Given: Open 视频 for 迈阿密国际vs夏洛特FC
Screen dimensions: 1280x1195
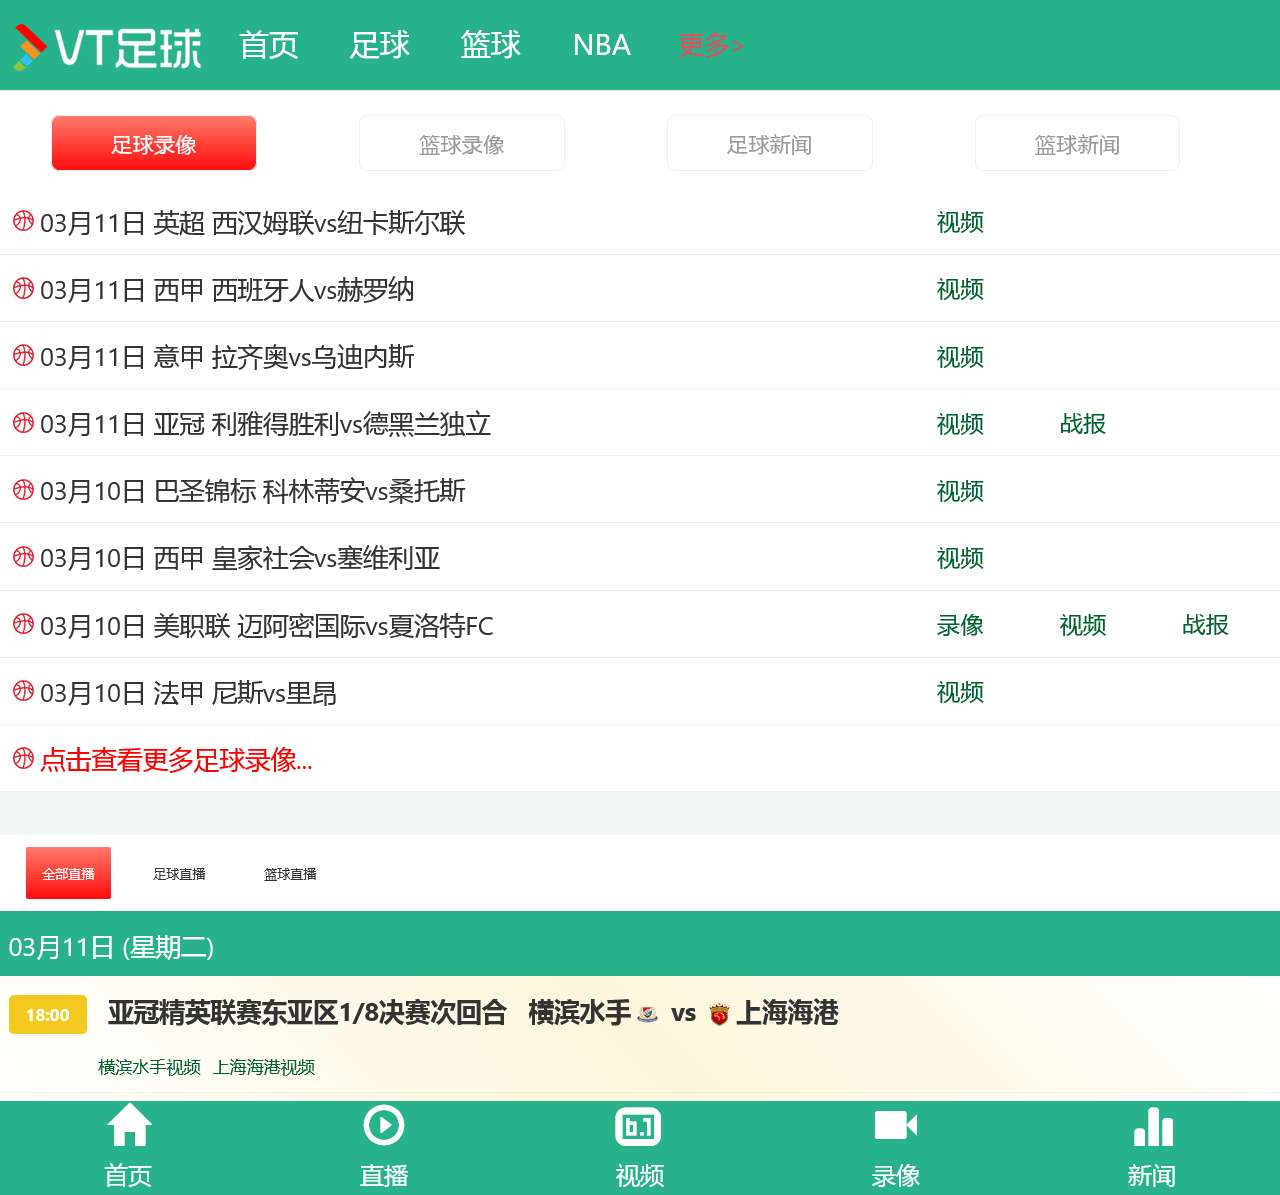Looking at the screenshot, I should coord(1083,625).
